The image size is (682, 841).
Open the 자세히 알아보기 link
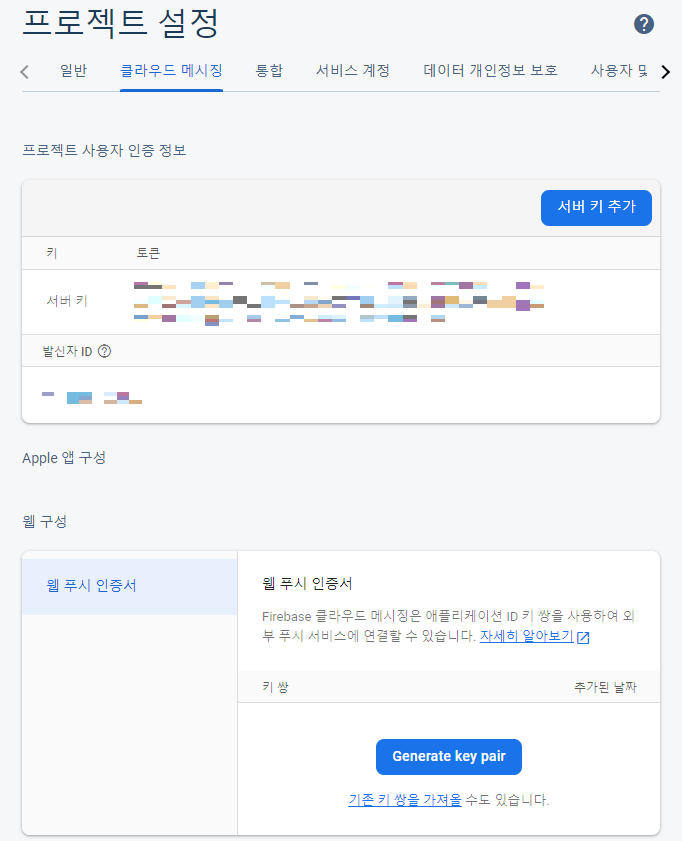(527, 636)
